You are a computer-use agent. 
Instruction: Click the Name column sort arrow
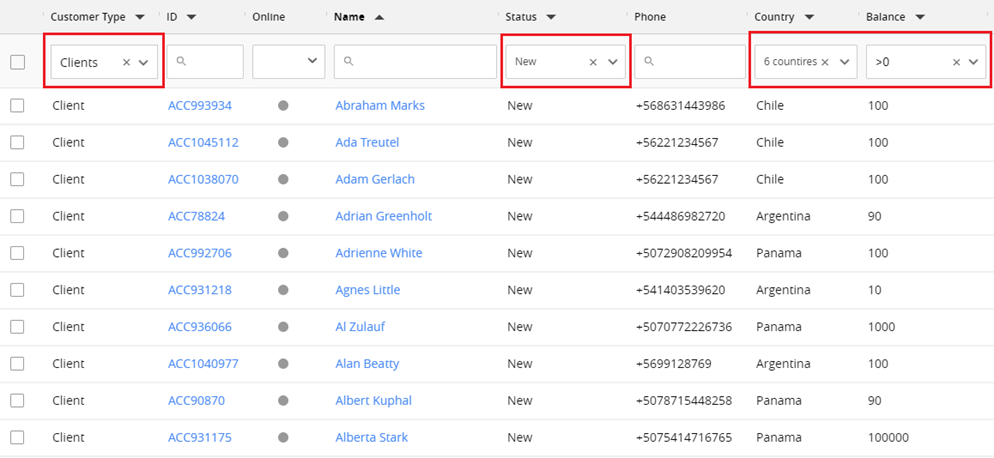(x=379, y=17)
